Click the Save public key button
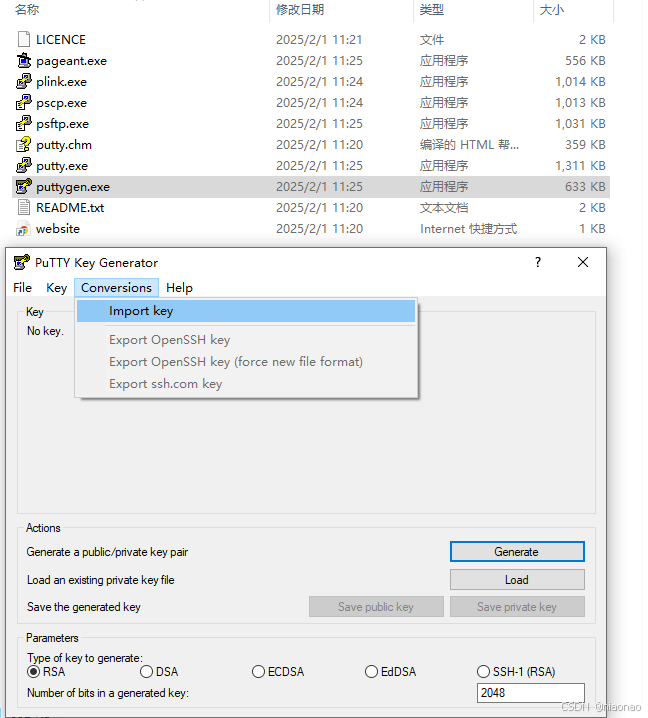The height and width of the screenshot is (718, 648). point(376,607)
